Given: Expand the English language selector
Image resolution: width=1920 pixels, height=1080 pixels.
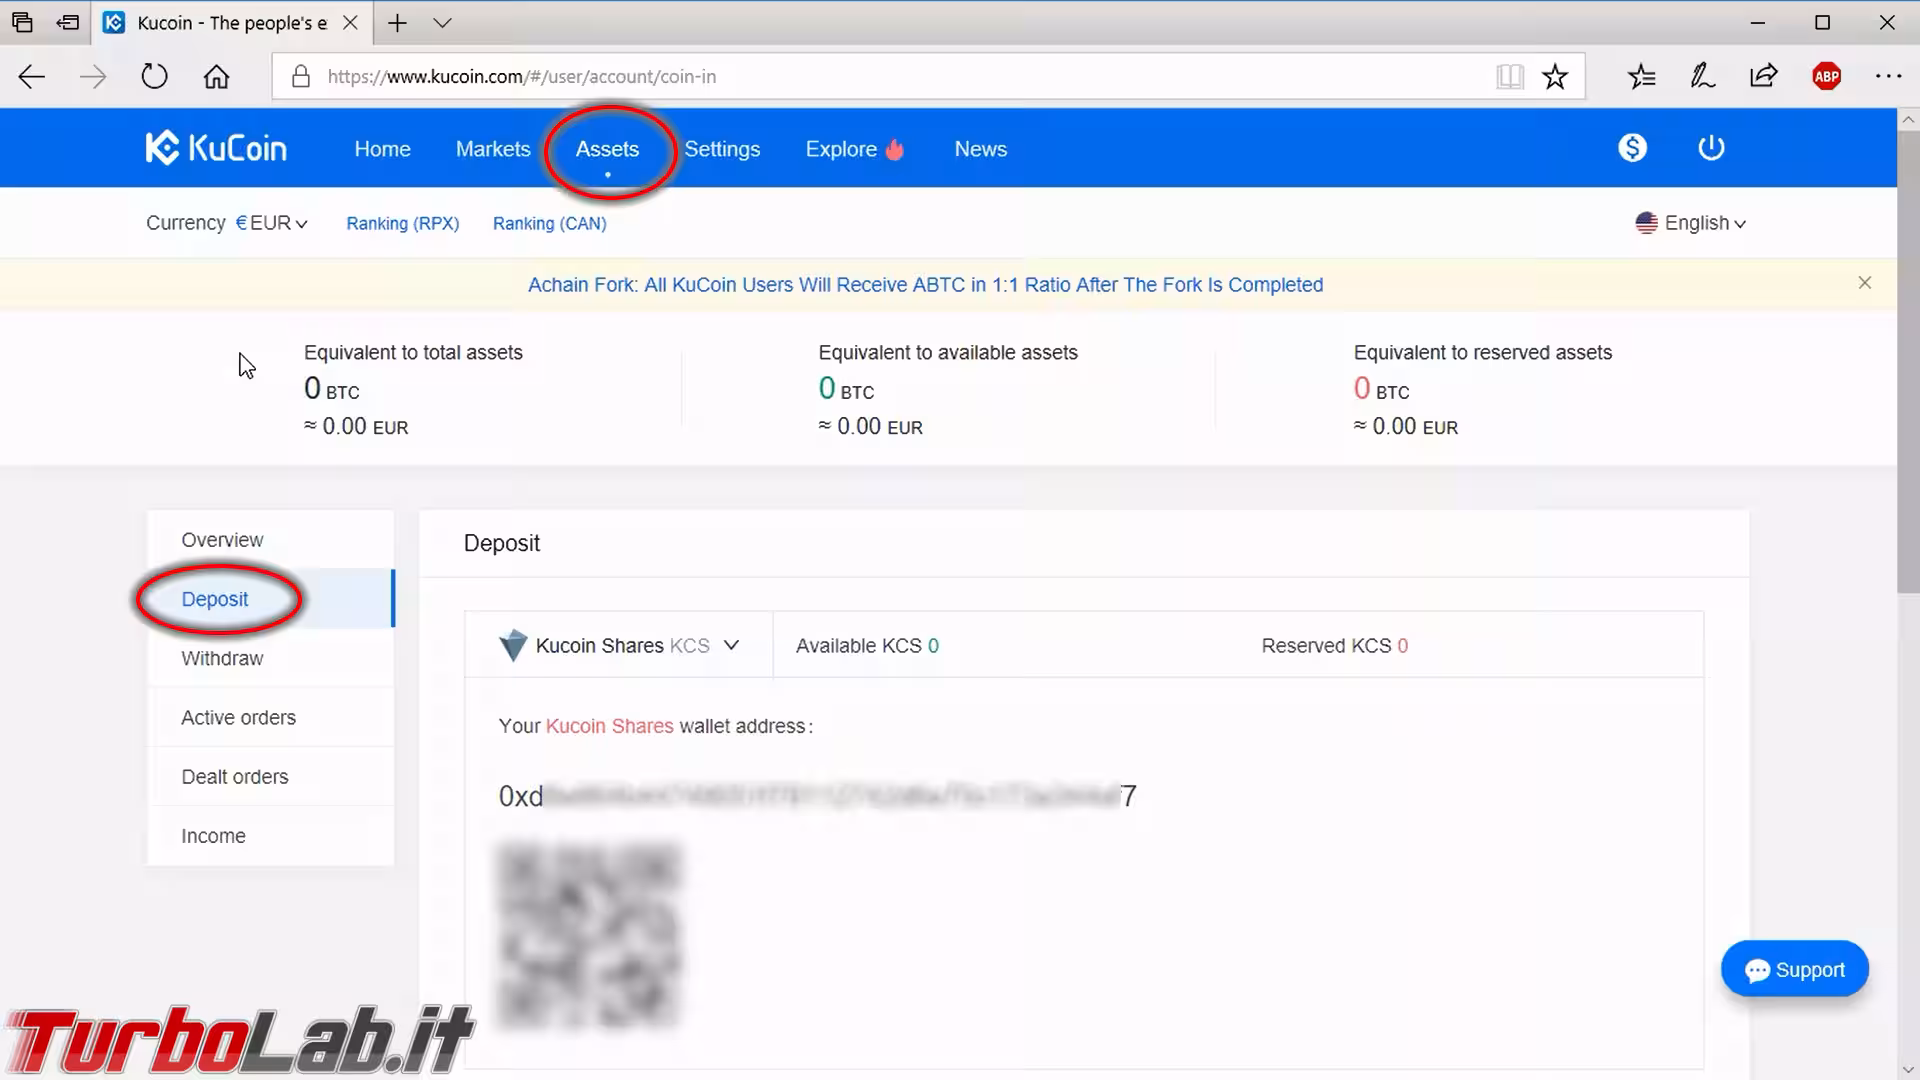Looking at the screenshot, I should (1691, 223).
